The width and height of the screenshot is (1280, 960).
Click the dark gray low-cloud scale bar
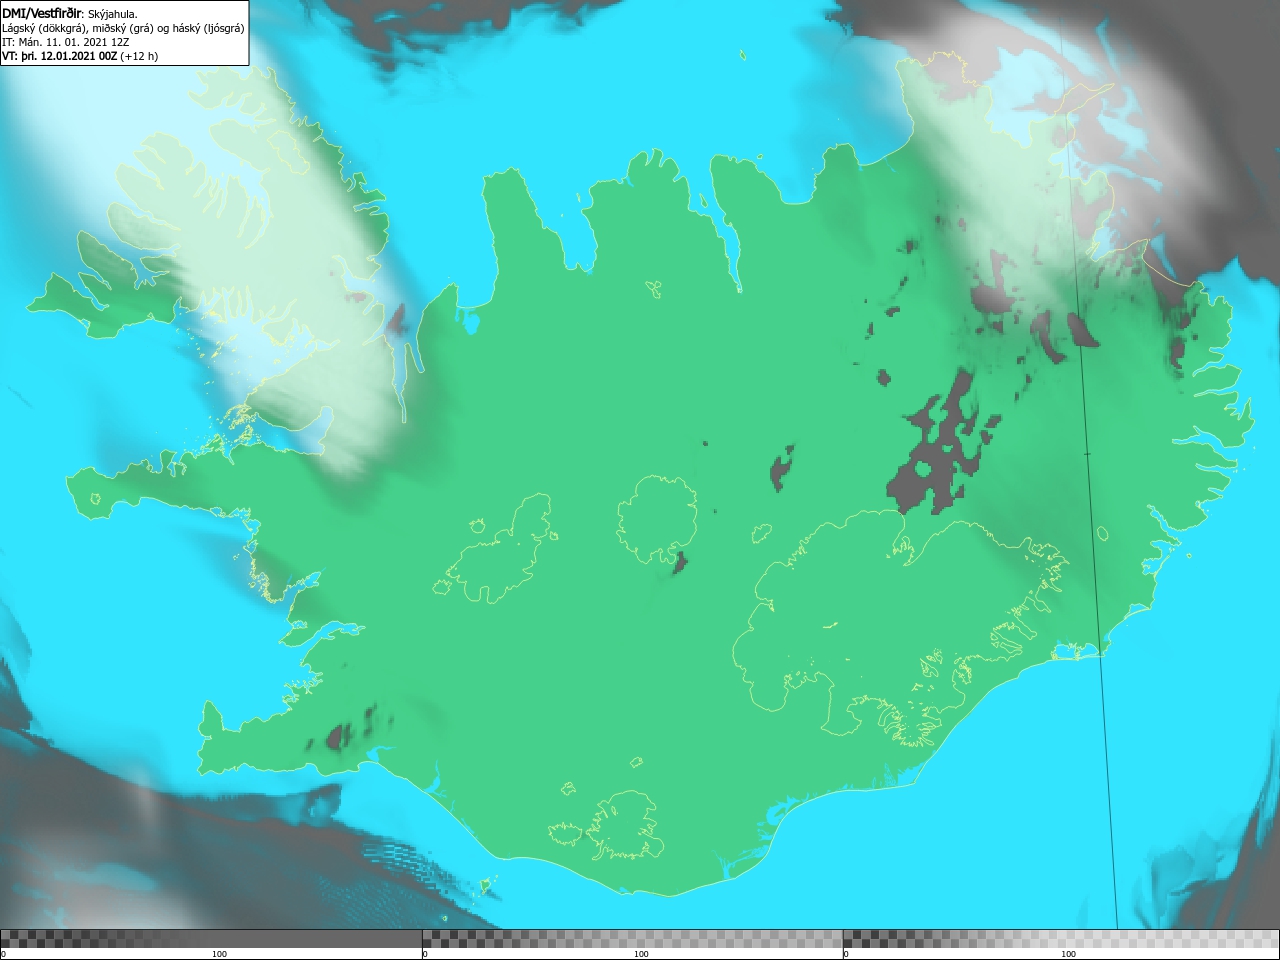pyautogui.click(x=211, y=939)
